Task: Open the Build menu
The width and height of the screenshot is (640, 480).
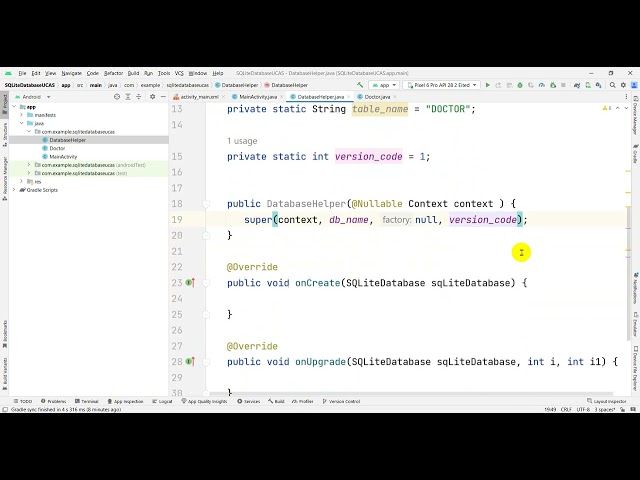Action: click(133, 73)
